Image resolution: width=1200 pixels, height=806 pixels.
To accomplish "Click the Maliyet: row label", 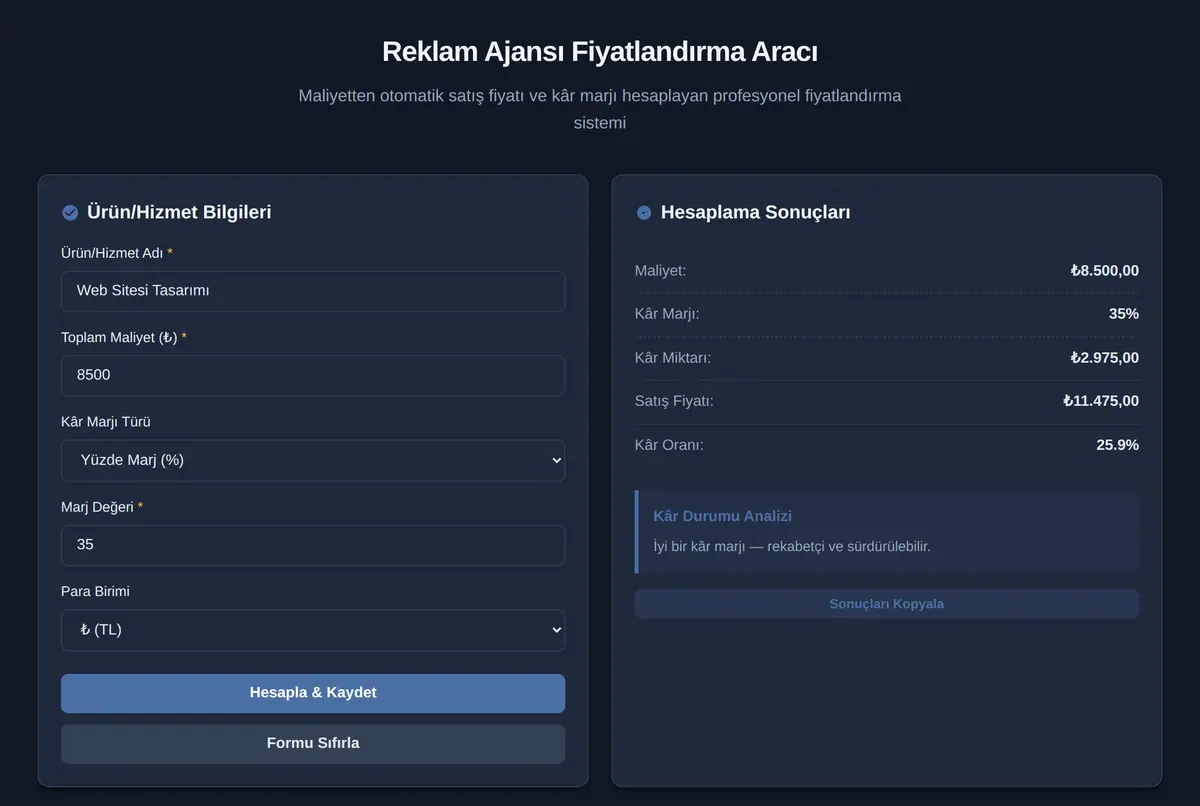I will click(660, 271).
